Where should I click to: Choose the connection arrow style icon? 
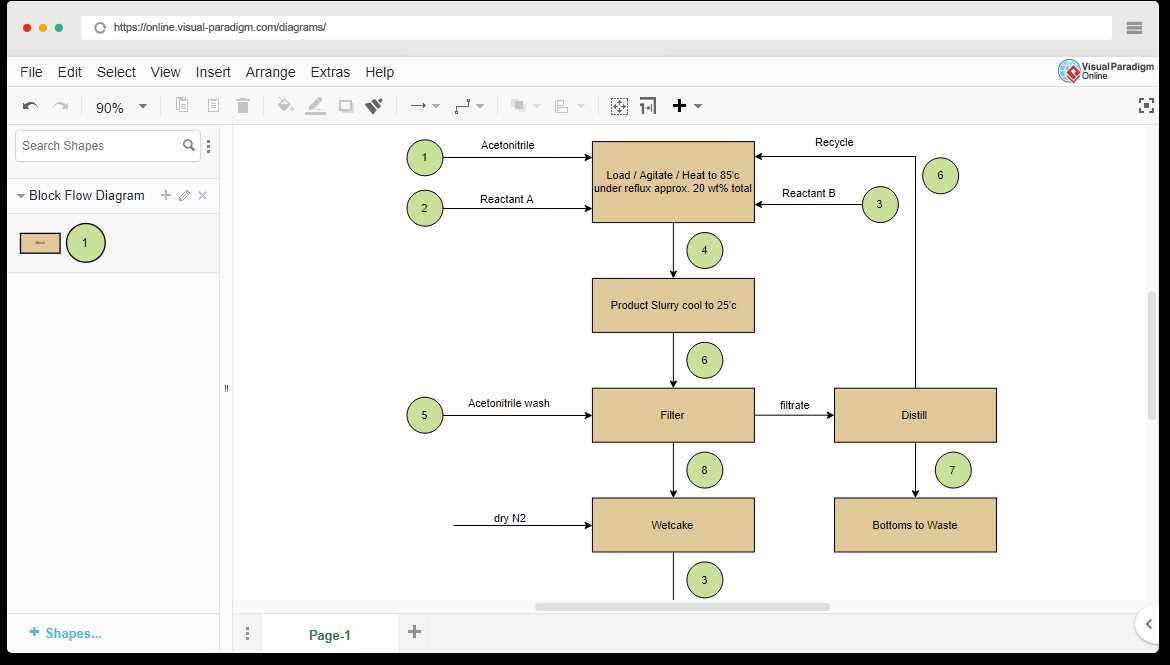pos(418,106)
